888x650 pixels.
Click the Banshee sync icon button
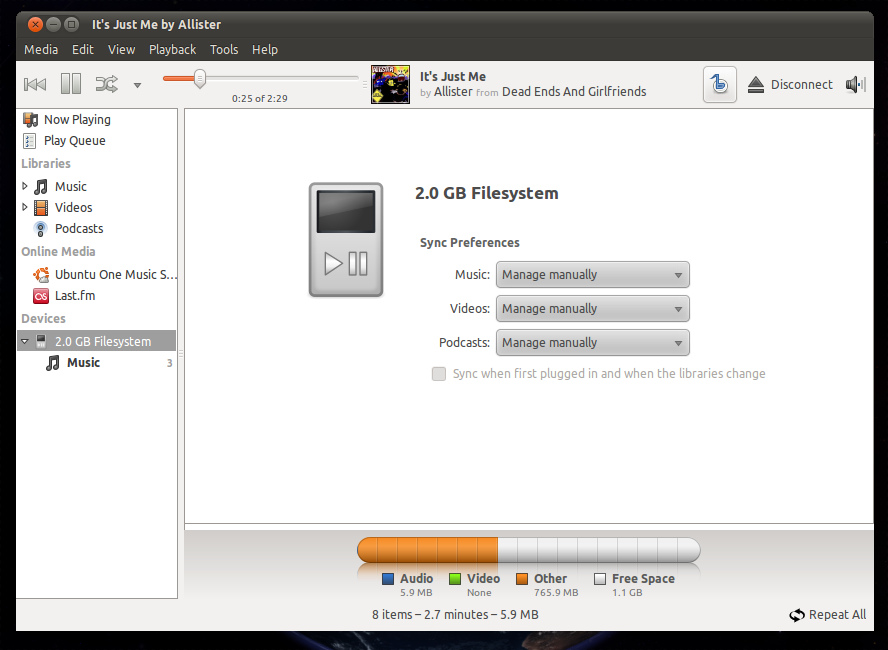click(720, 85)
